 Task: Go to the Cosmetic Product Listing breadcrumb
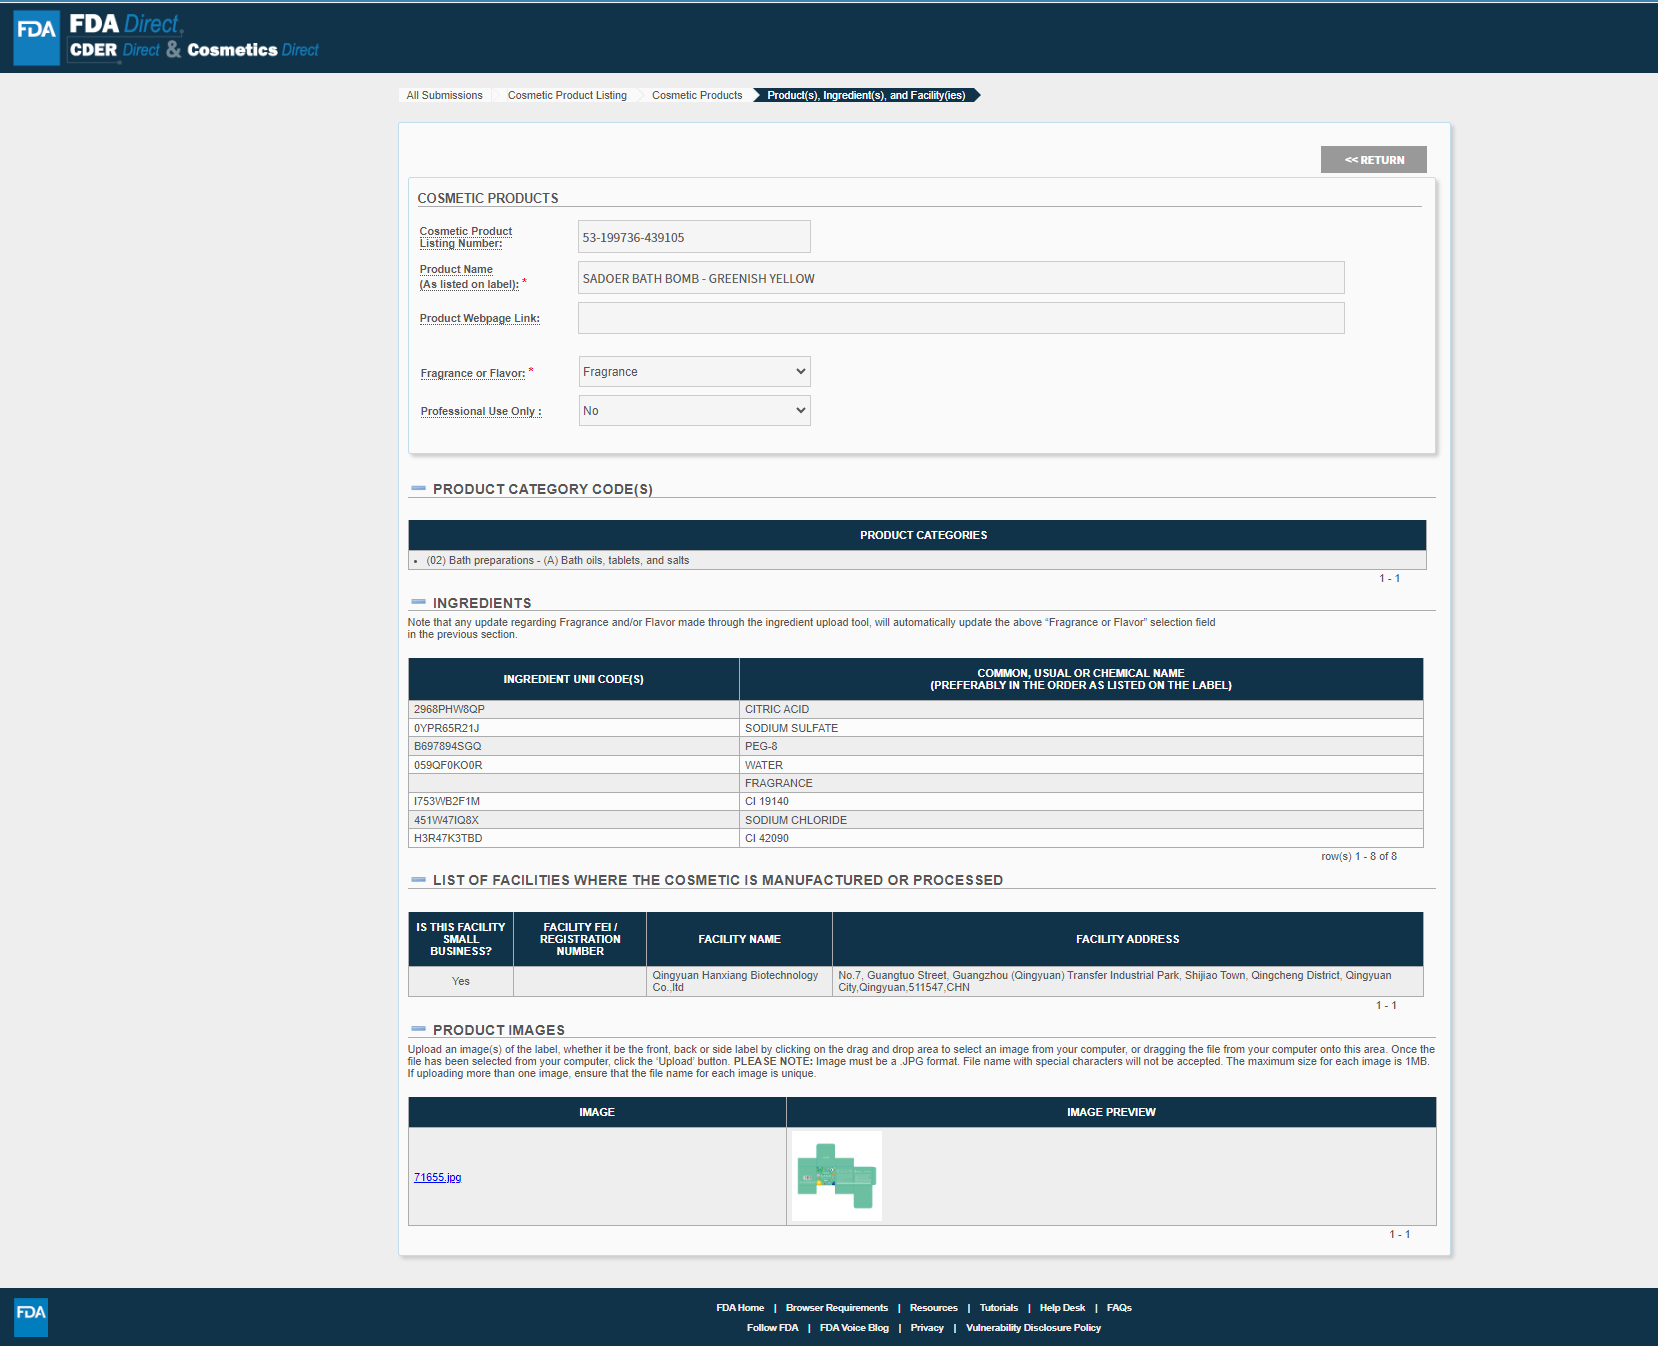pyautogui.click(x=567, y=96)
